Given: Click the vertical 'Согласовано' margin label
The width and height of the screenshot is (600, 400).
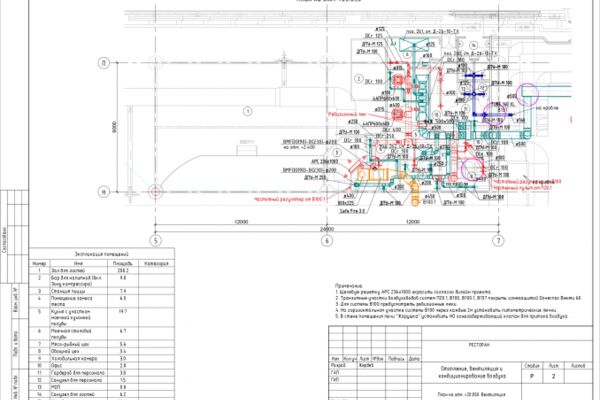Looking at the screenshot, I should point(5,240).
